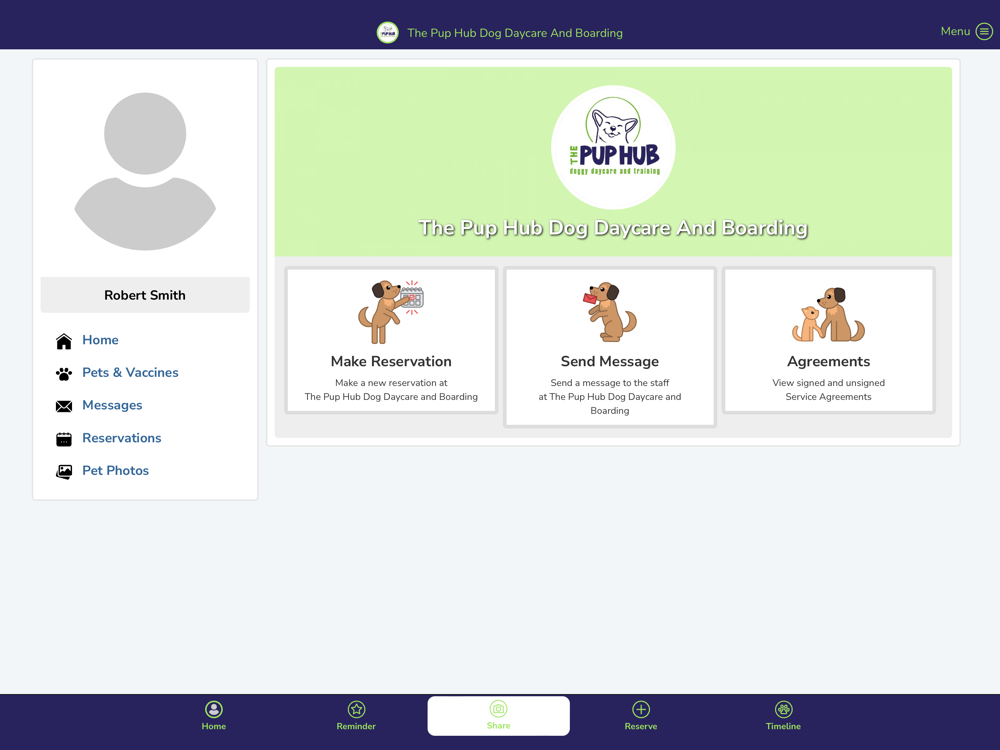Image resolution: width=1000 pixels, height=750 pixels.
Task: Click the dog and cat Agreements illustration
Action: pos(828,314)
